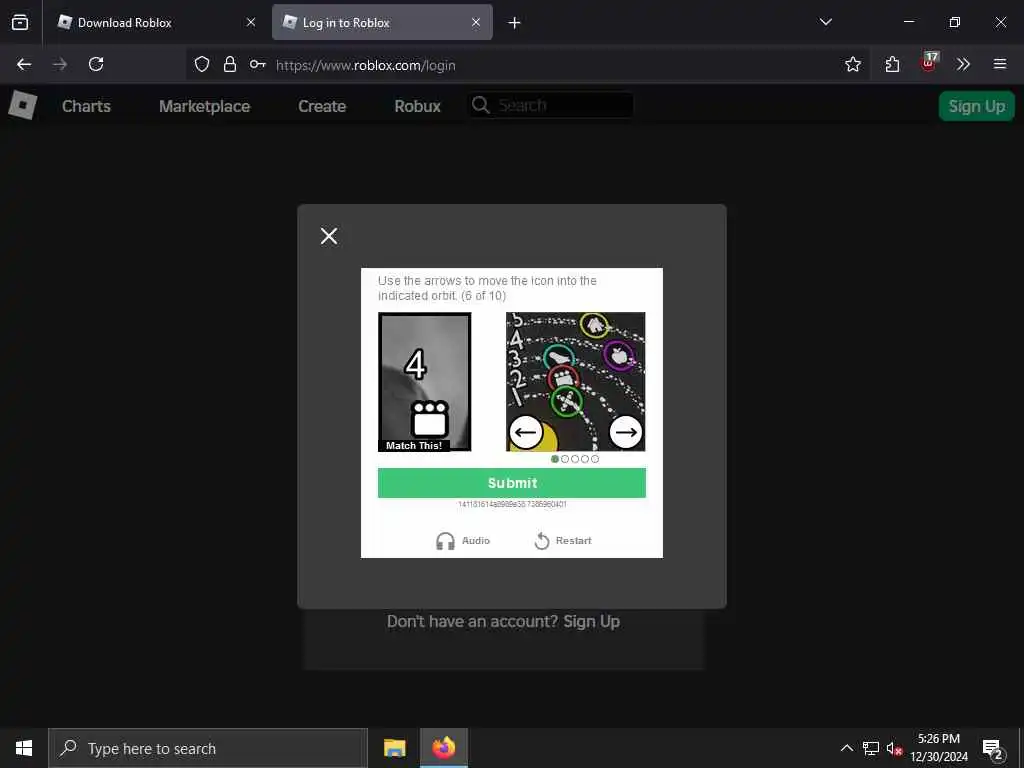The width and height of the screenshot is (1024, 768).
Task: Restart the captcha challenge
Action: point(562,541)
